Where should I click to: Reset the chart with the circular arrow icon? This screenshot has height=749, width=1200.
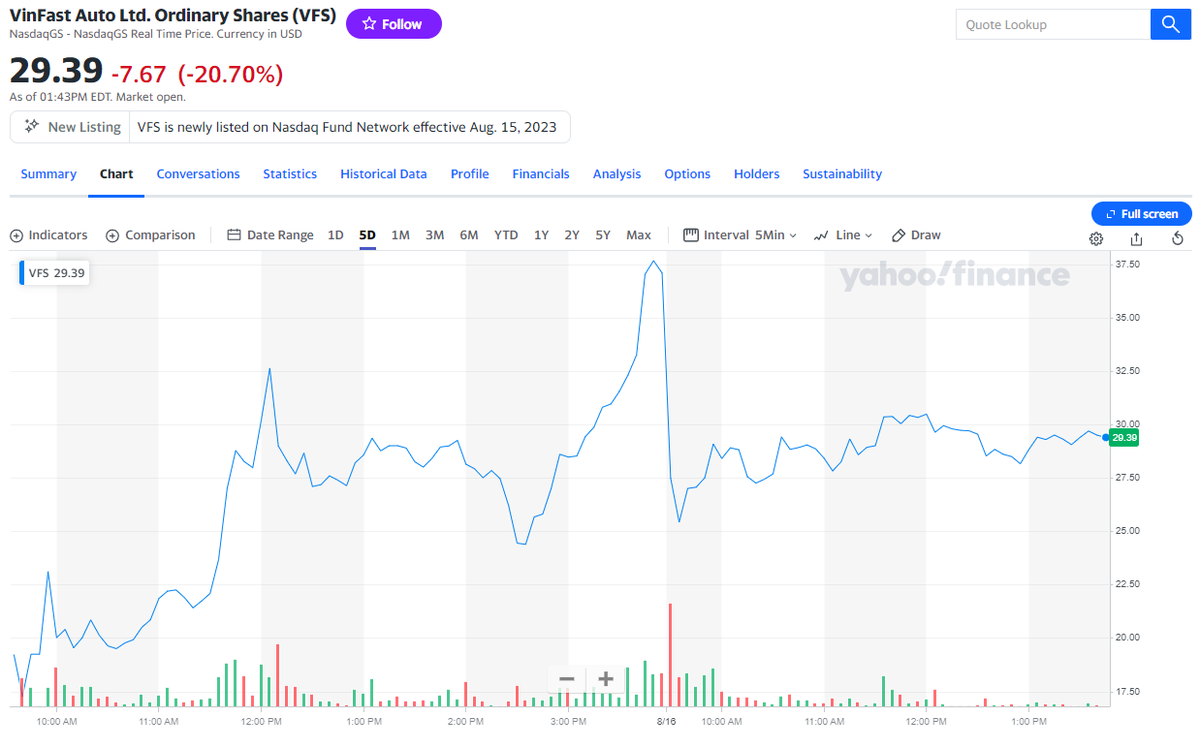pyautogui.click(x=1177, y=239)
